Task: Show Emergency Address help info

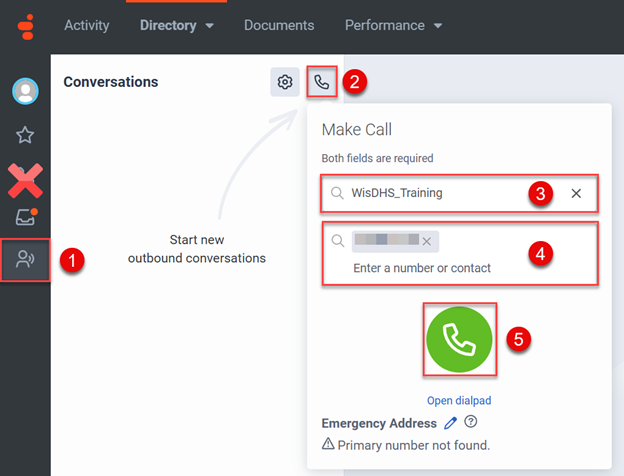Action: 471,423
